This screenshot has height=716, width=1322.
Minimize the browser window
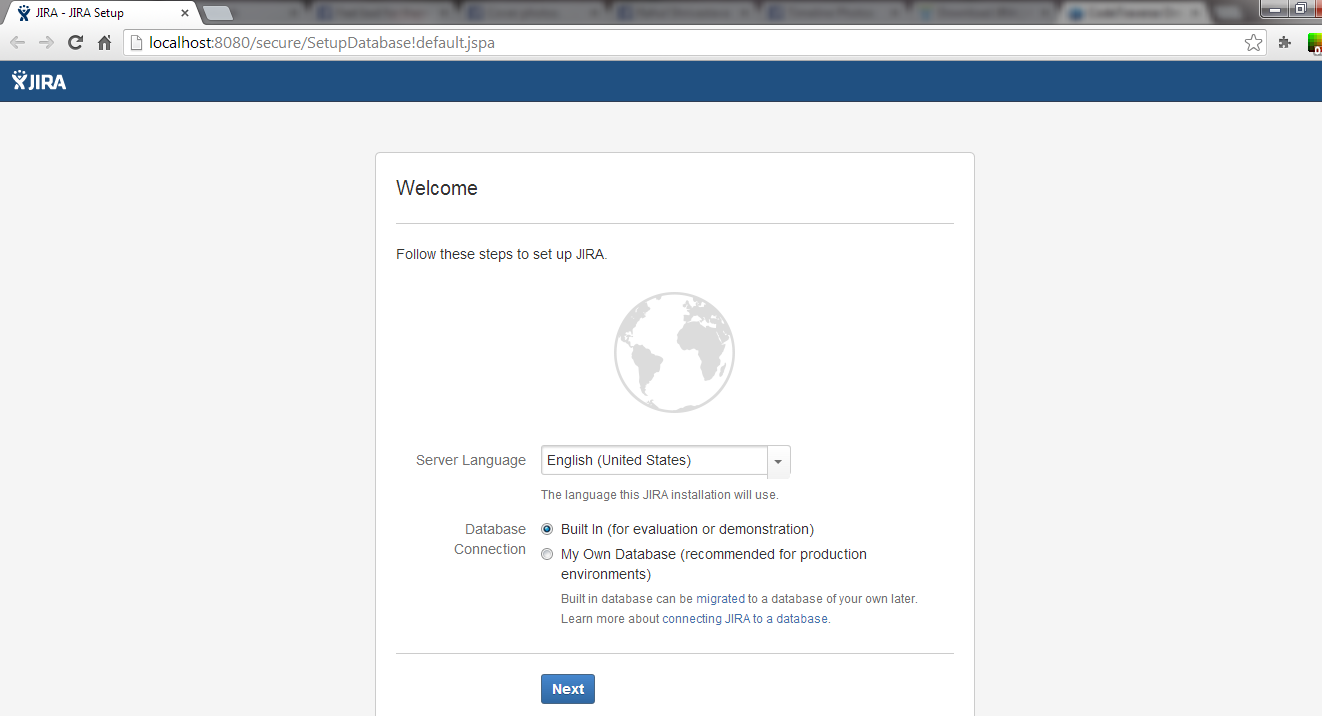click(1274, 8)
